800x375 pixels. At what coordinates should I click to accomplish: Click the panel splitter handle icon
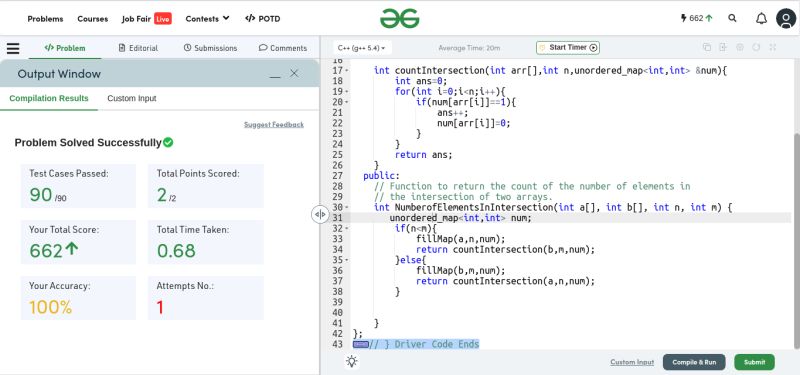coord(320,214)
